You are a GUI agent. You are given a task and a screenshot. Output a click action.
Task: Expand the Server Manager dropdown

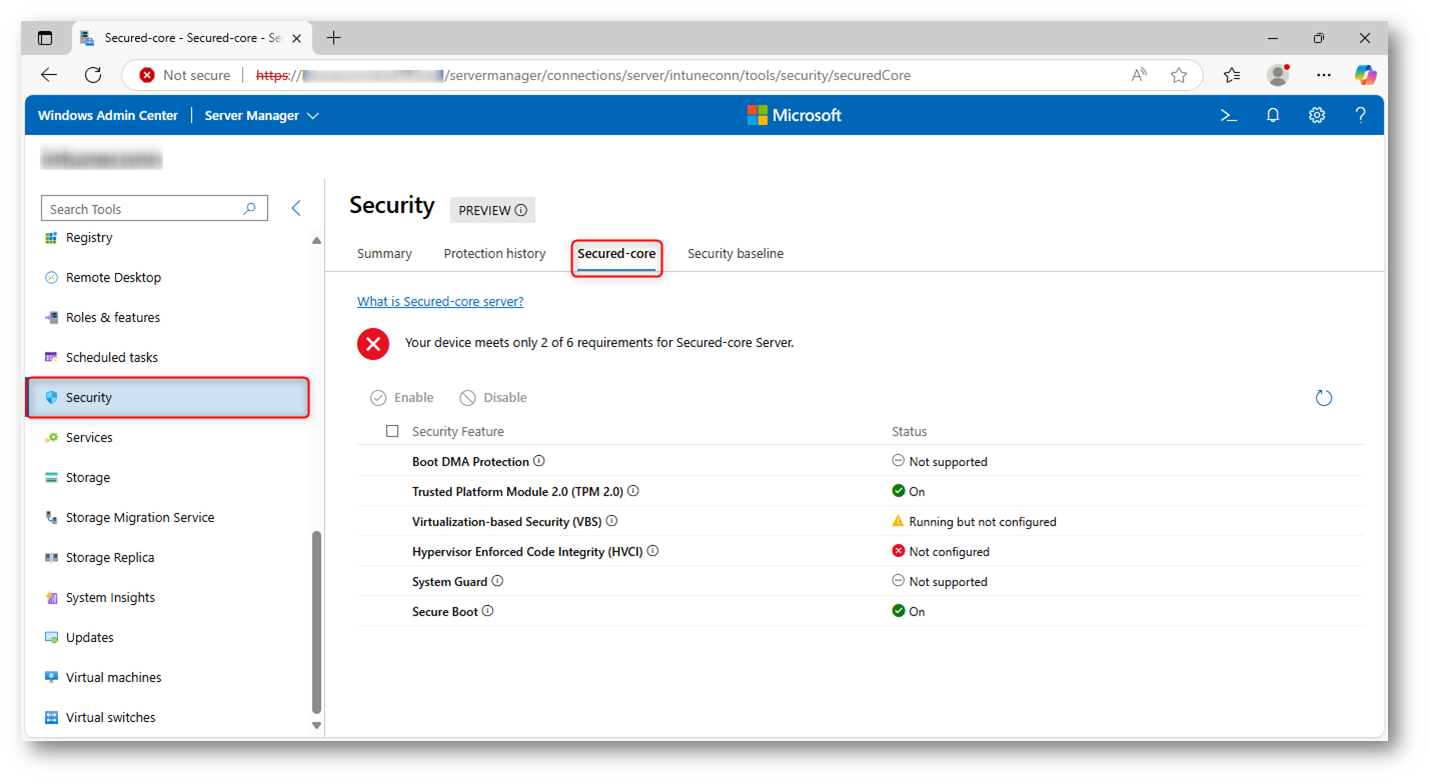click(x=261, y=116)
